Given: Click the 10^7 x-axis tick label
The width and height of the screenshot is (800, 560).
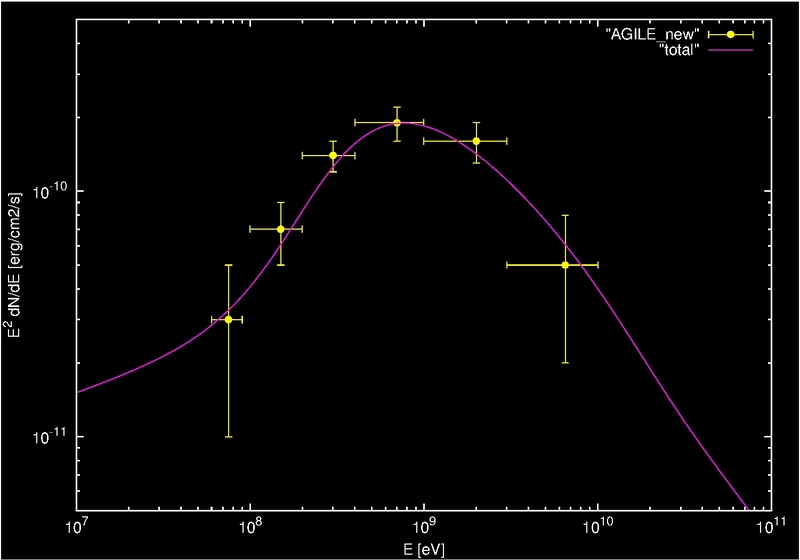Looking at the screenshot, I should (x=77, y=527).
